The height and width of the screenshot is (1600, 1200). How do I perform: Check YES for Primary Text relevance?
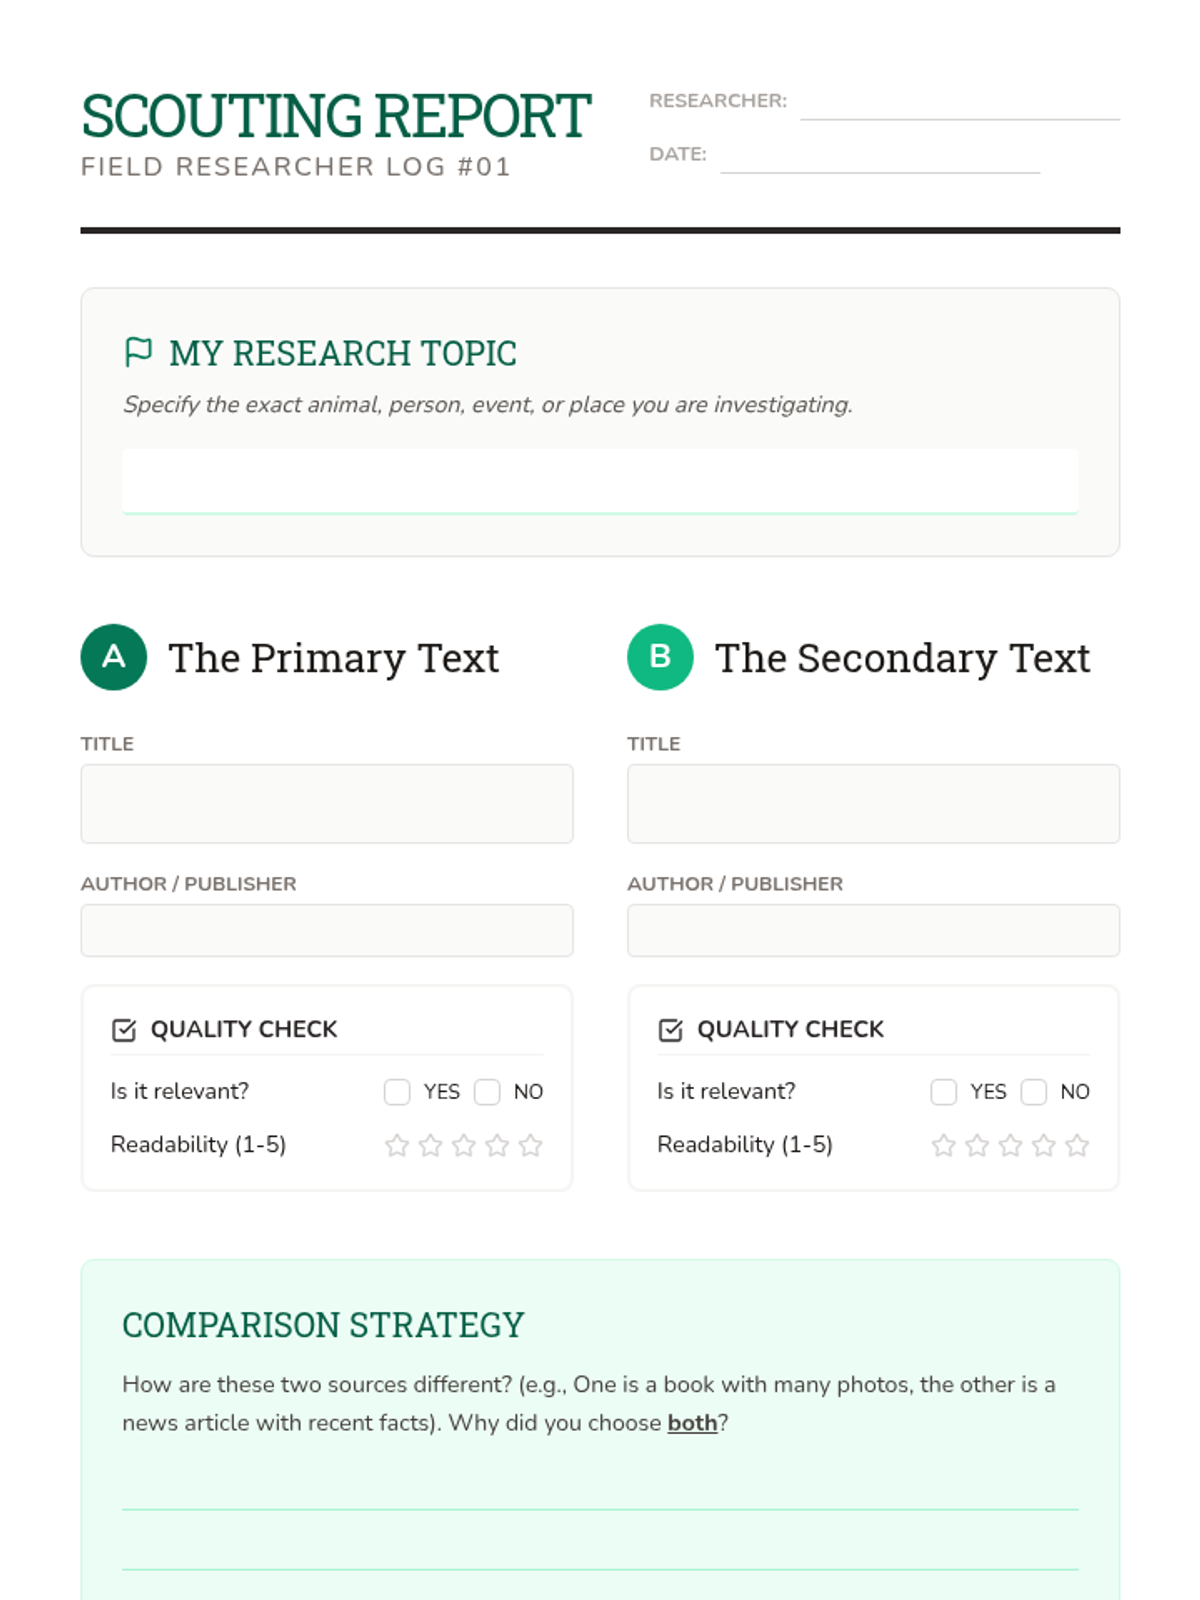(397, 1092)
